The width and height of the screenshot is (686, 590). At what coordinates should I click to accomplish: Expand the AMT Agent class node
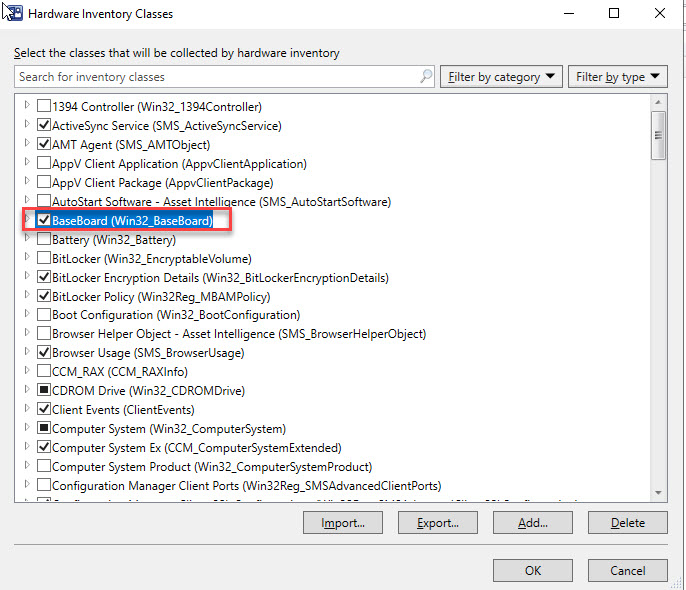[x=27, y=144]
